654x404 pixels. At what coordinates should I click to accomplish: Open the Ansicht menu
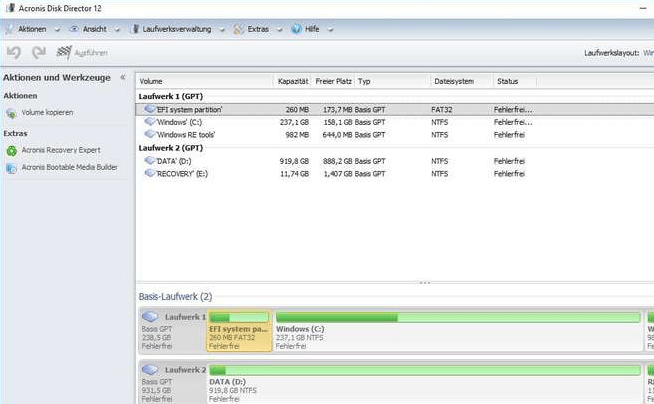95,29
